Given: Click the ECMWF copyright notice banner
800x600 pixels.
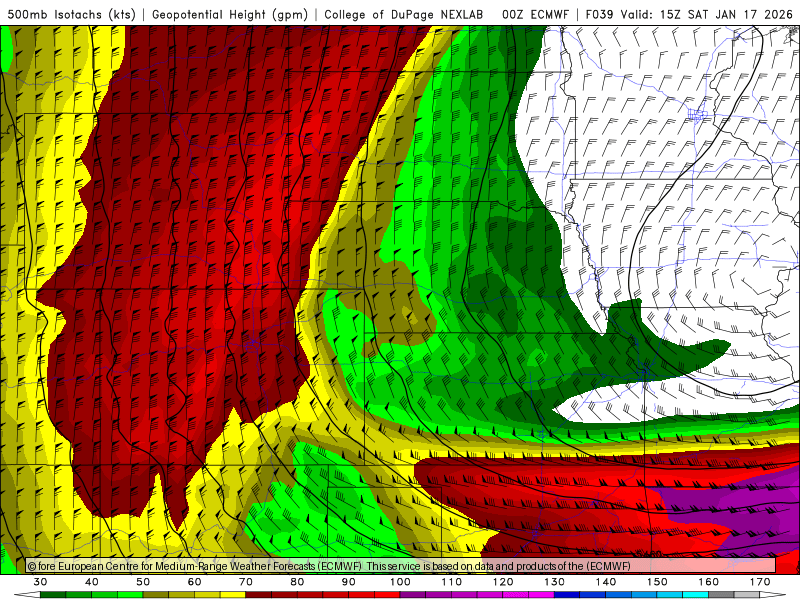Looking at the screenshot, I should pos(401,566).
